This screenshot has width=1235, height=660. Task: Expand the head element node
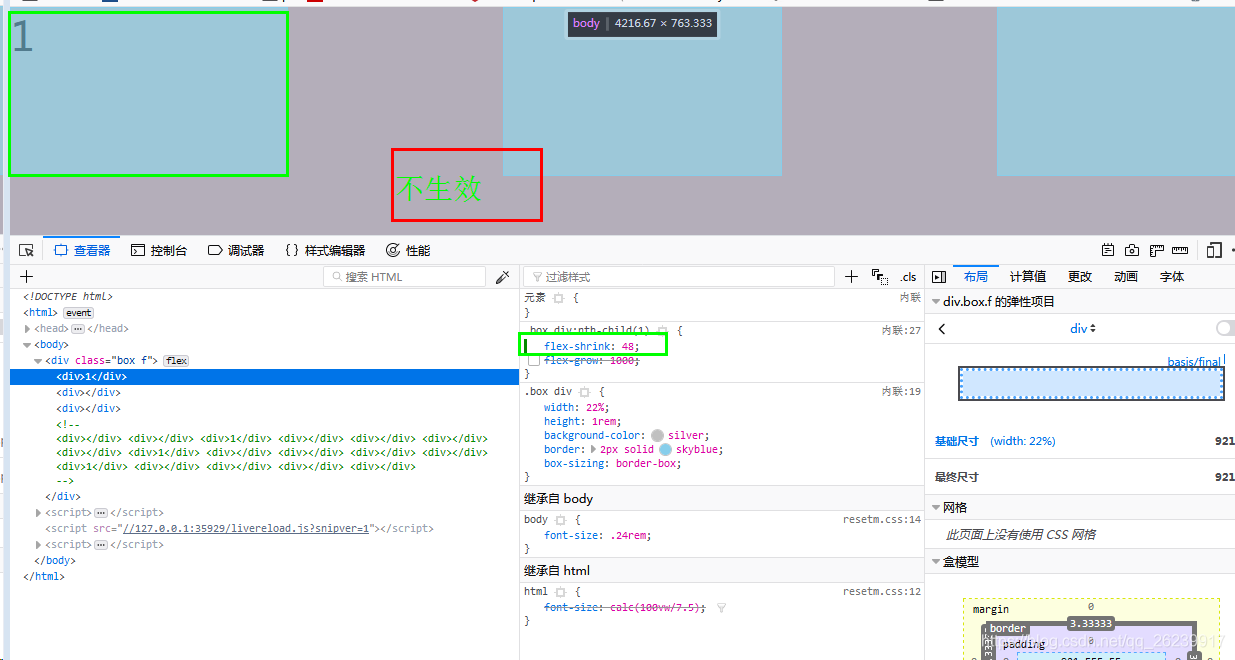pyautogui.click(x=28, y=329)
